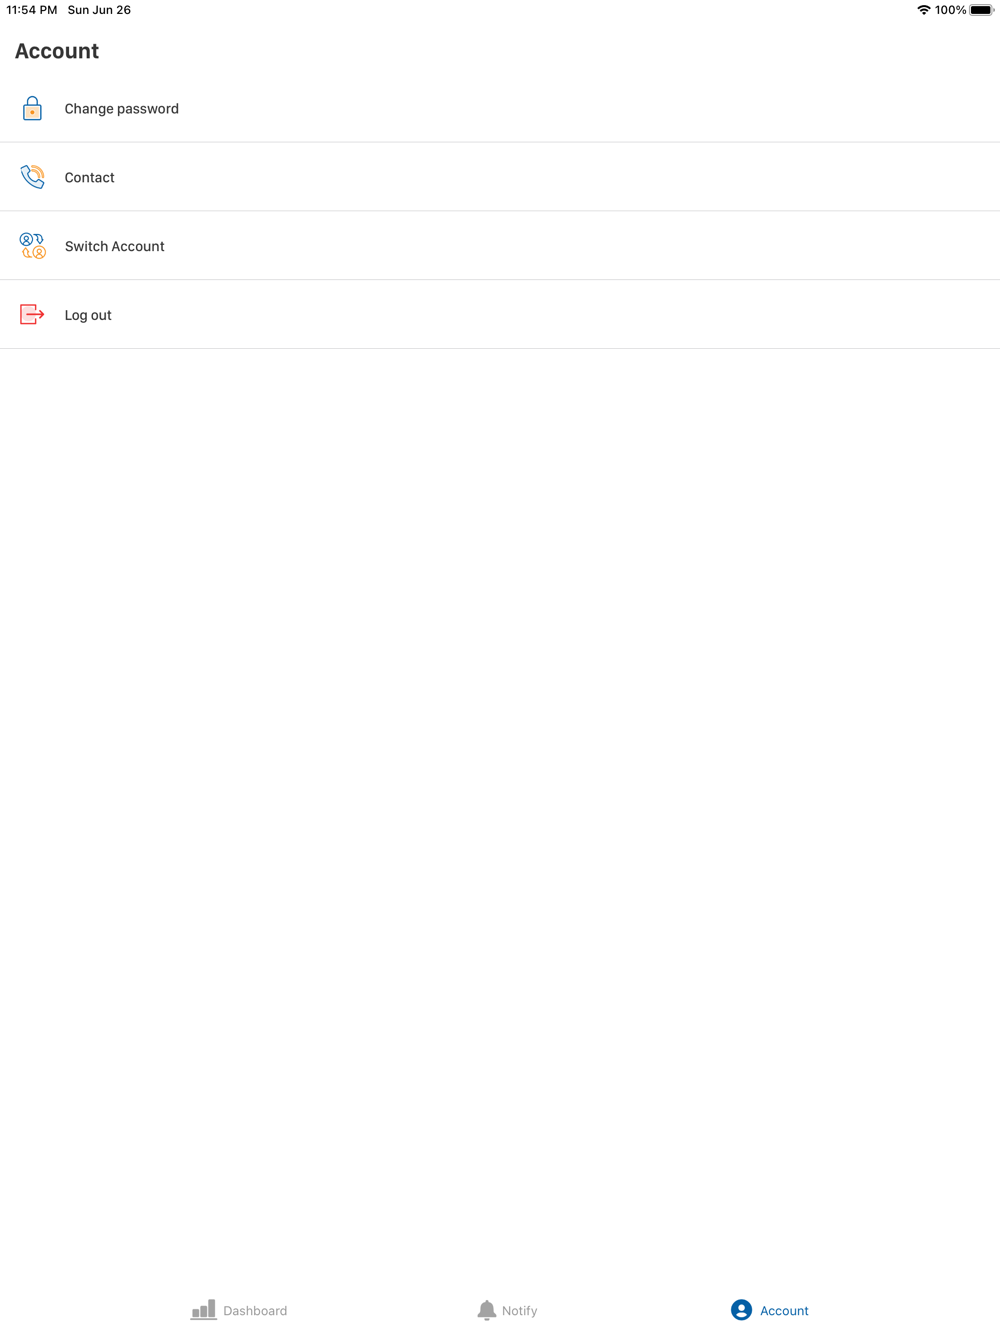Screen dimensions: 1000x1334
Task: Switch to the Dashboard tab
Action: pyautogui.click(x=239, y=1310)
